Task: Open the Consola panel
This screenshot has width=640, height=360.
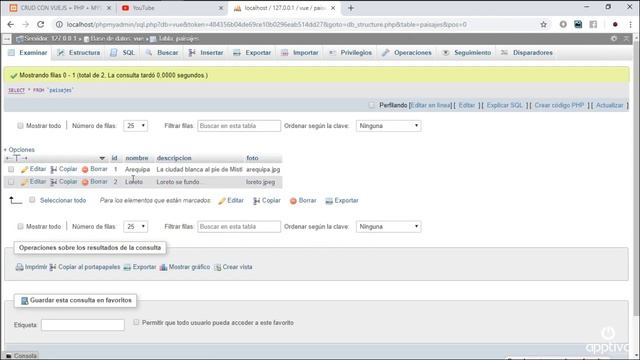Action: point(21,356)
